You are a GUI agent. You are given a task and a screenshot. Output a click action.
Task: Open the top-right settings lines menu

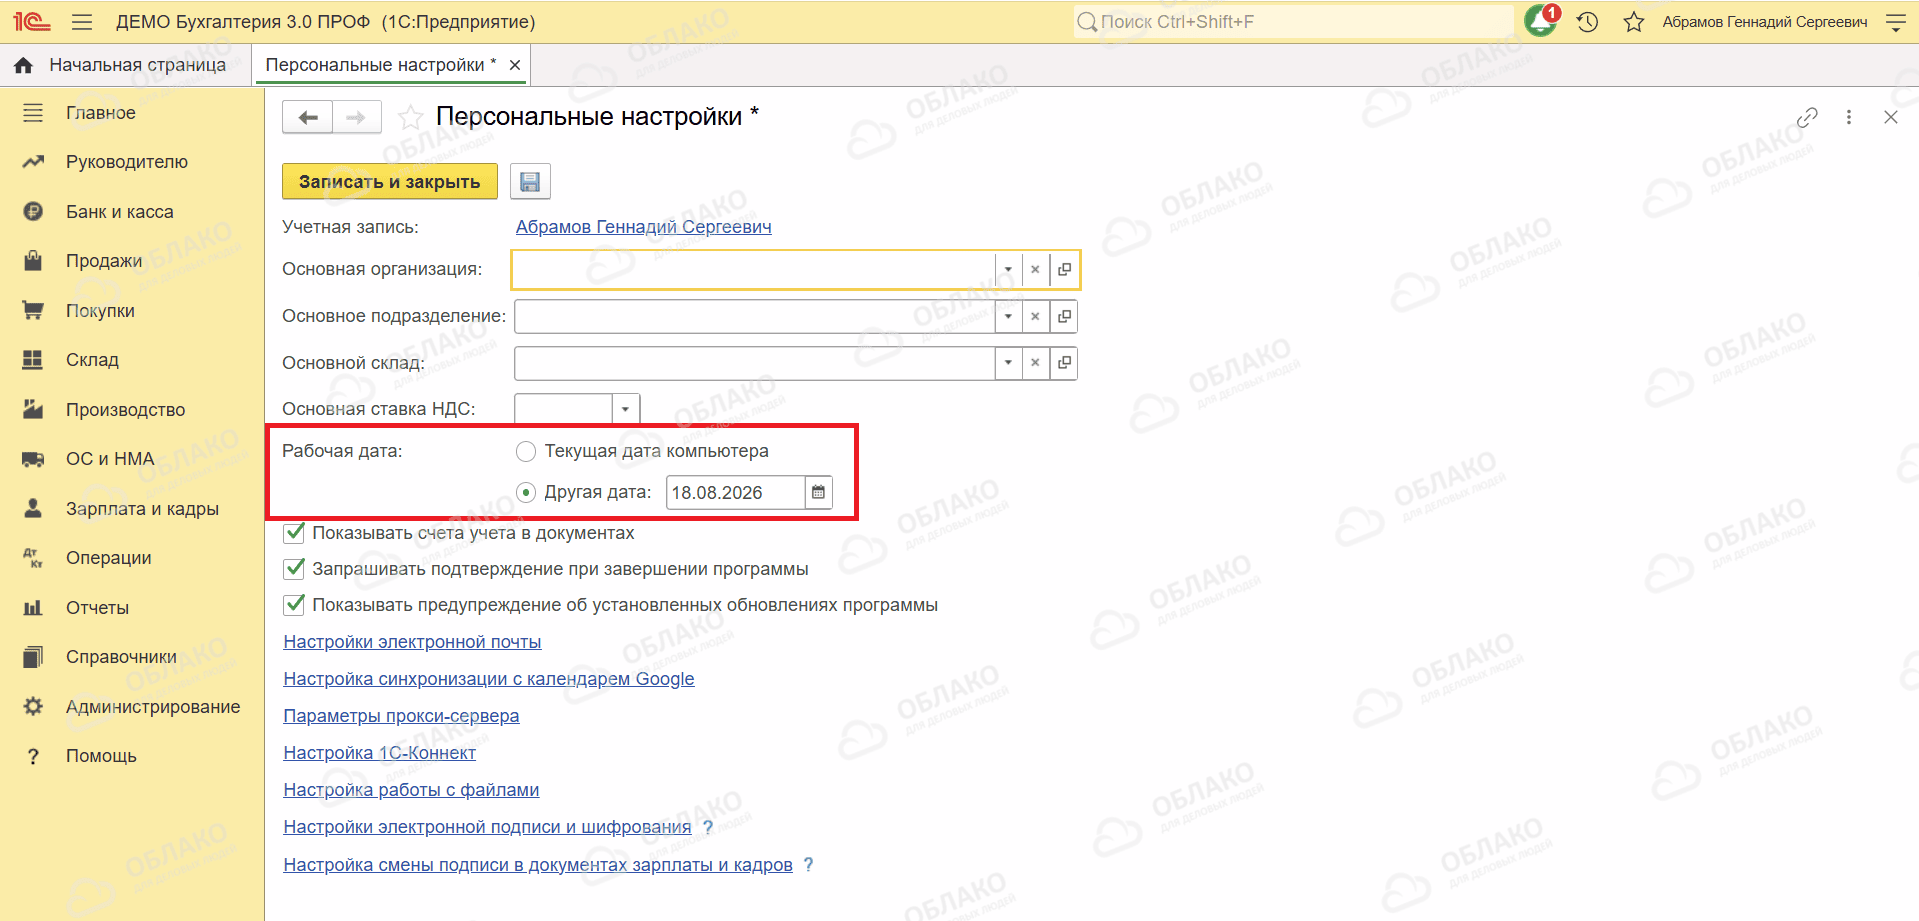(x=1895, y=21)
